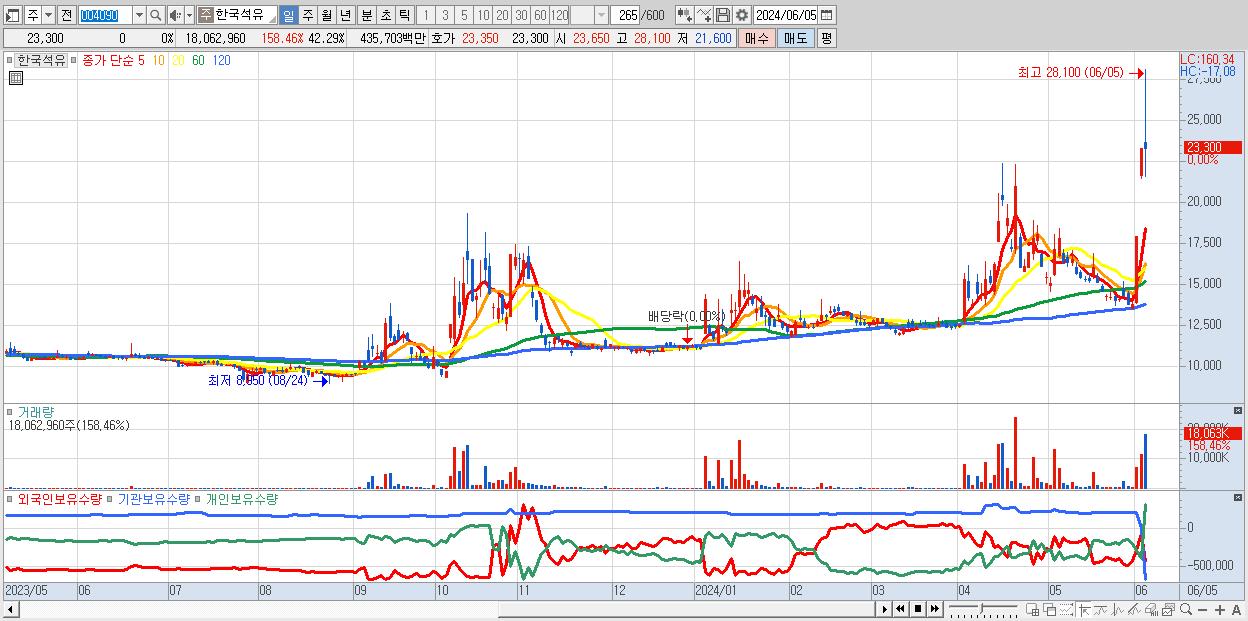Save chart with floppy disk icon

pyautogui.click(x=722, y=15)
